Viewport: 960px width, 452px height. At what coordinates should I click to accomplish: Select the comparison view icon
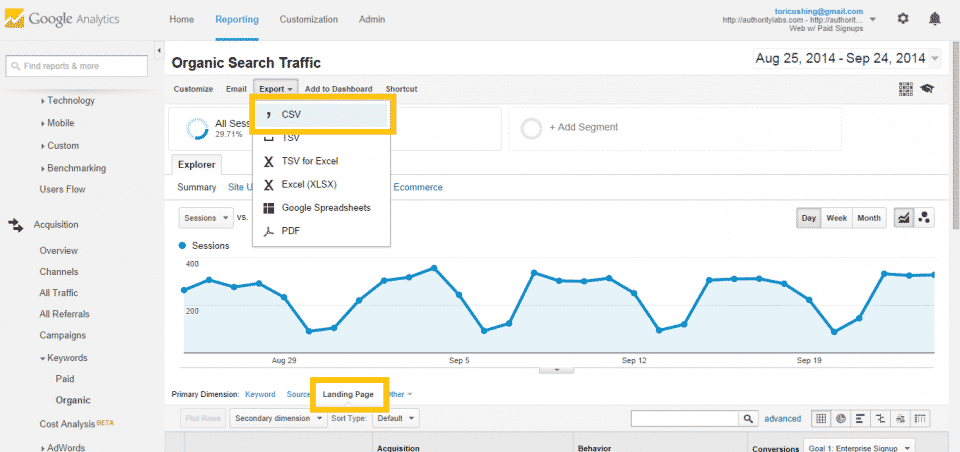880,418
